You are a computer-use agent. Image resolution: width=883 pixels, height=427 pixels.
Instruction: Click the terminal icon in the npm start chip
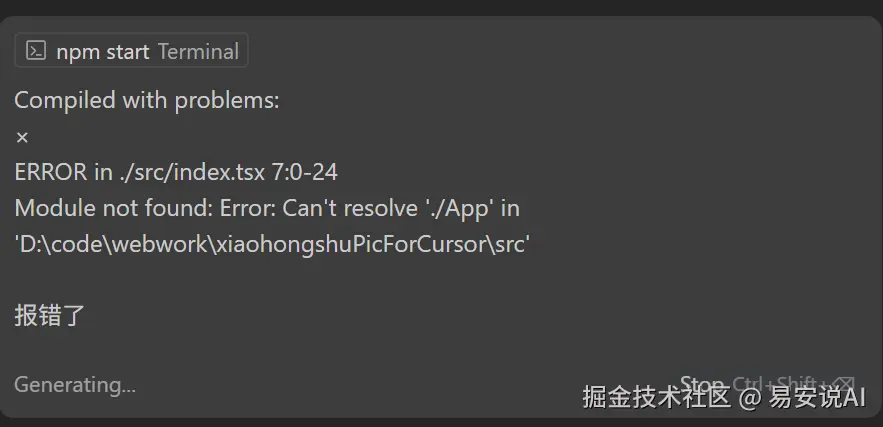coord(36,51)
